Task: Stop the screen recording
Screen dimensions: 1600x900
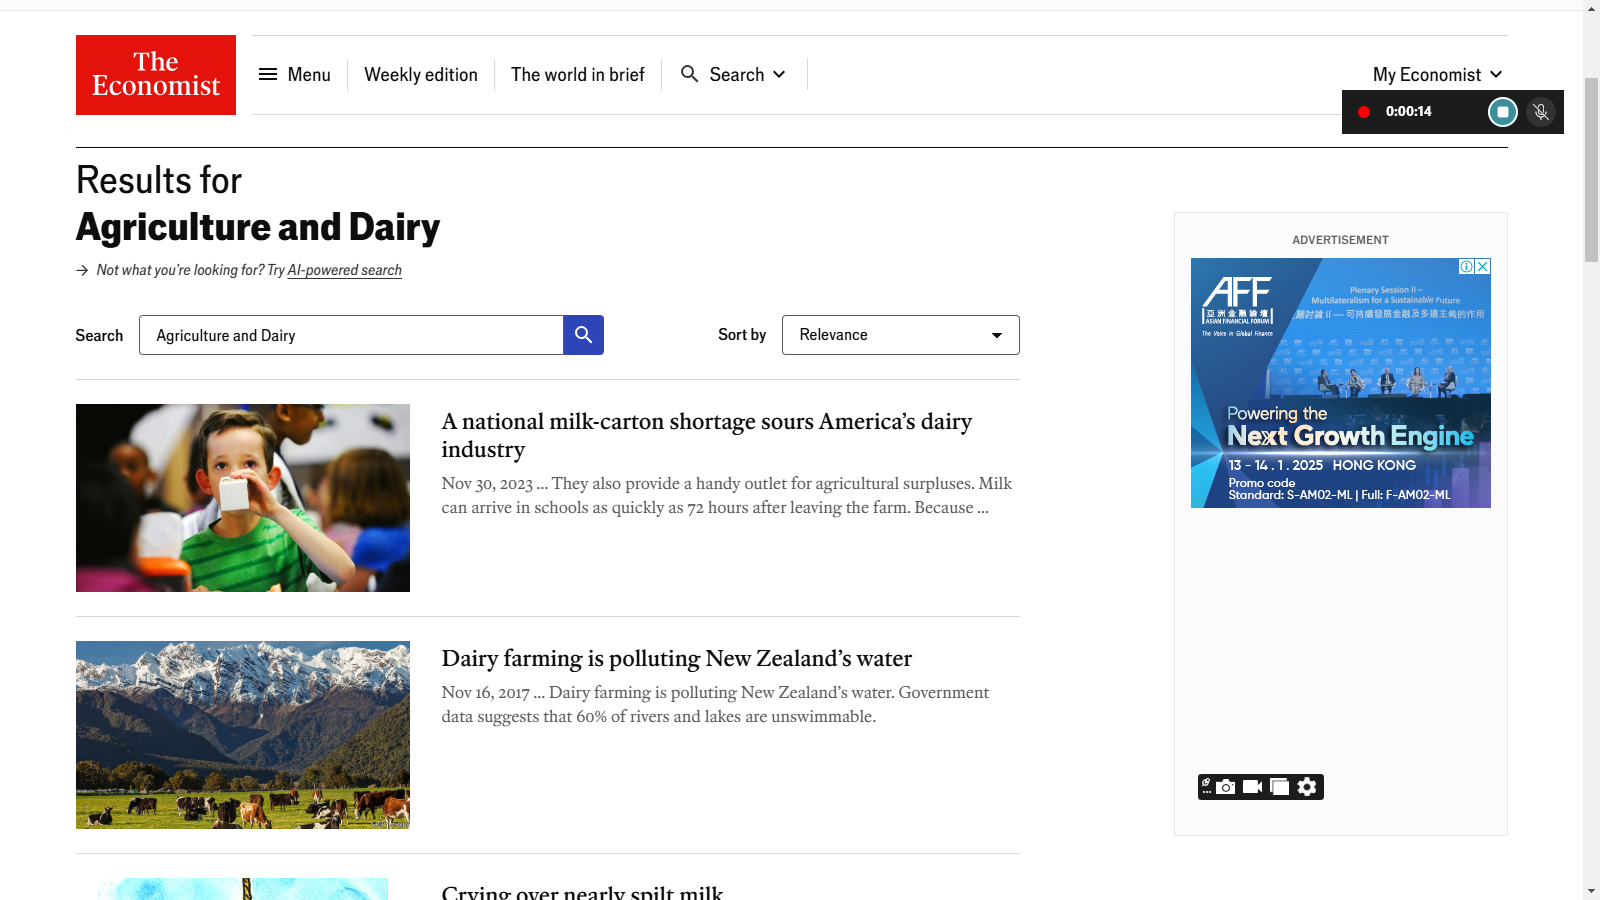Action: 1502,112
